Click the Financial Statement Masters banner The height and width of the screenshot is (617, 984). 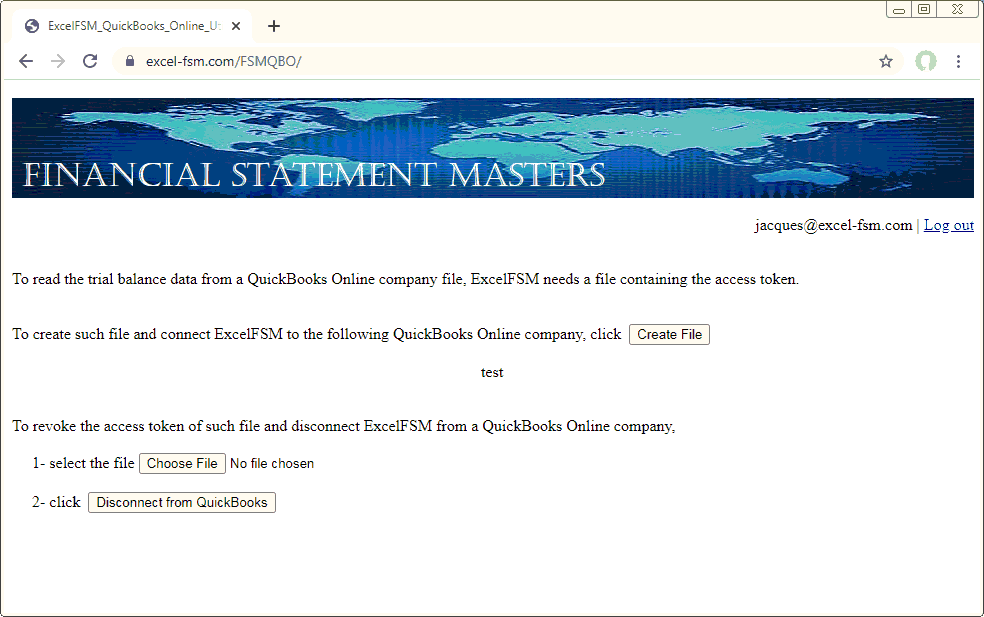coord(493,148)
